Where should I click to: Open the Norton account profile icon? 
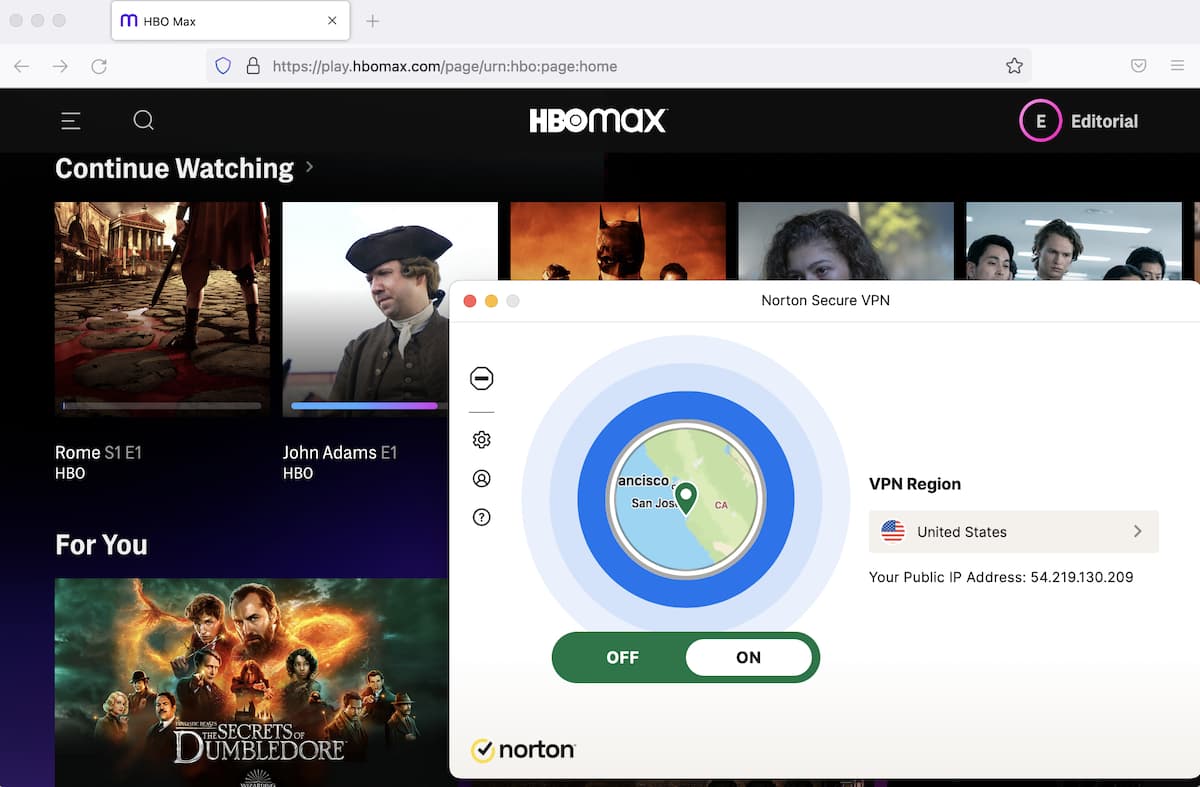(x=482, y=478)
